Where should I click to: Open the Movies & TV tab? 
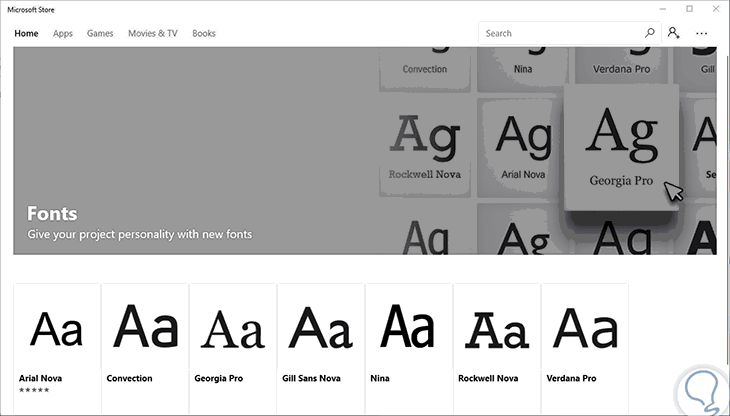(x=153, y=34)
